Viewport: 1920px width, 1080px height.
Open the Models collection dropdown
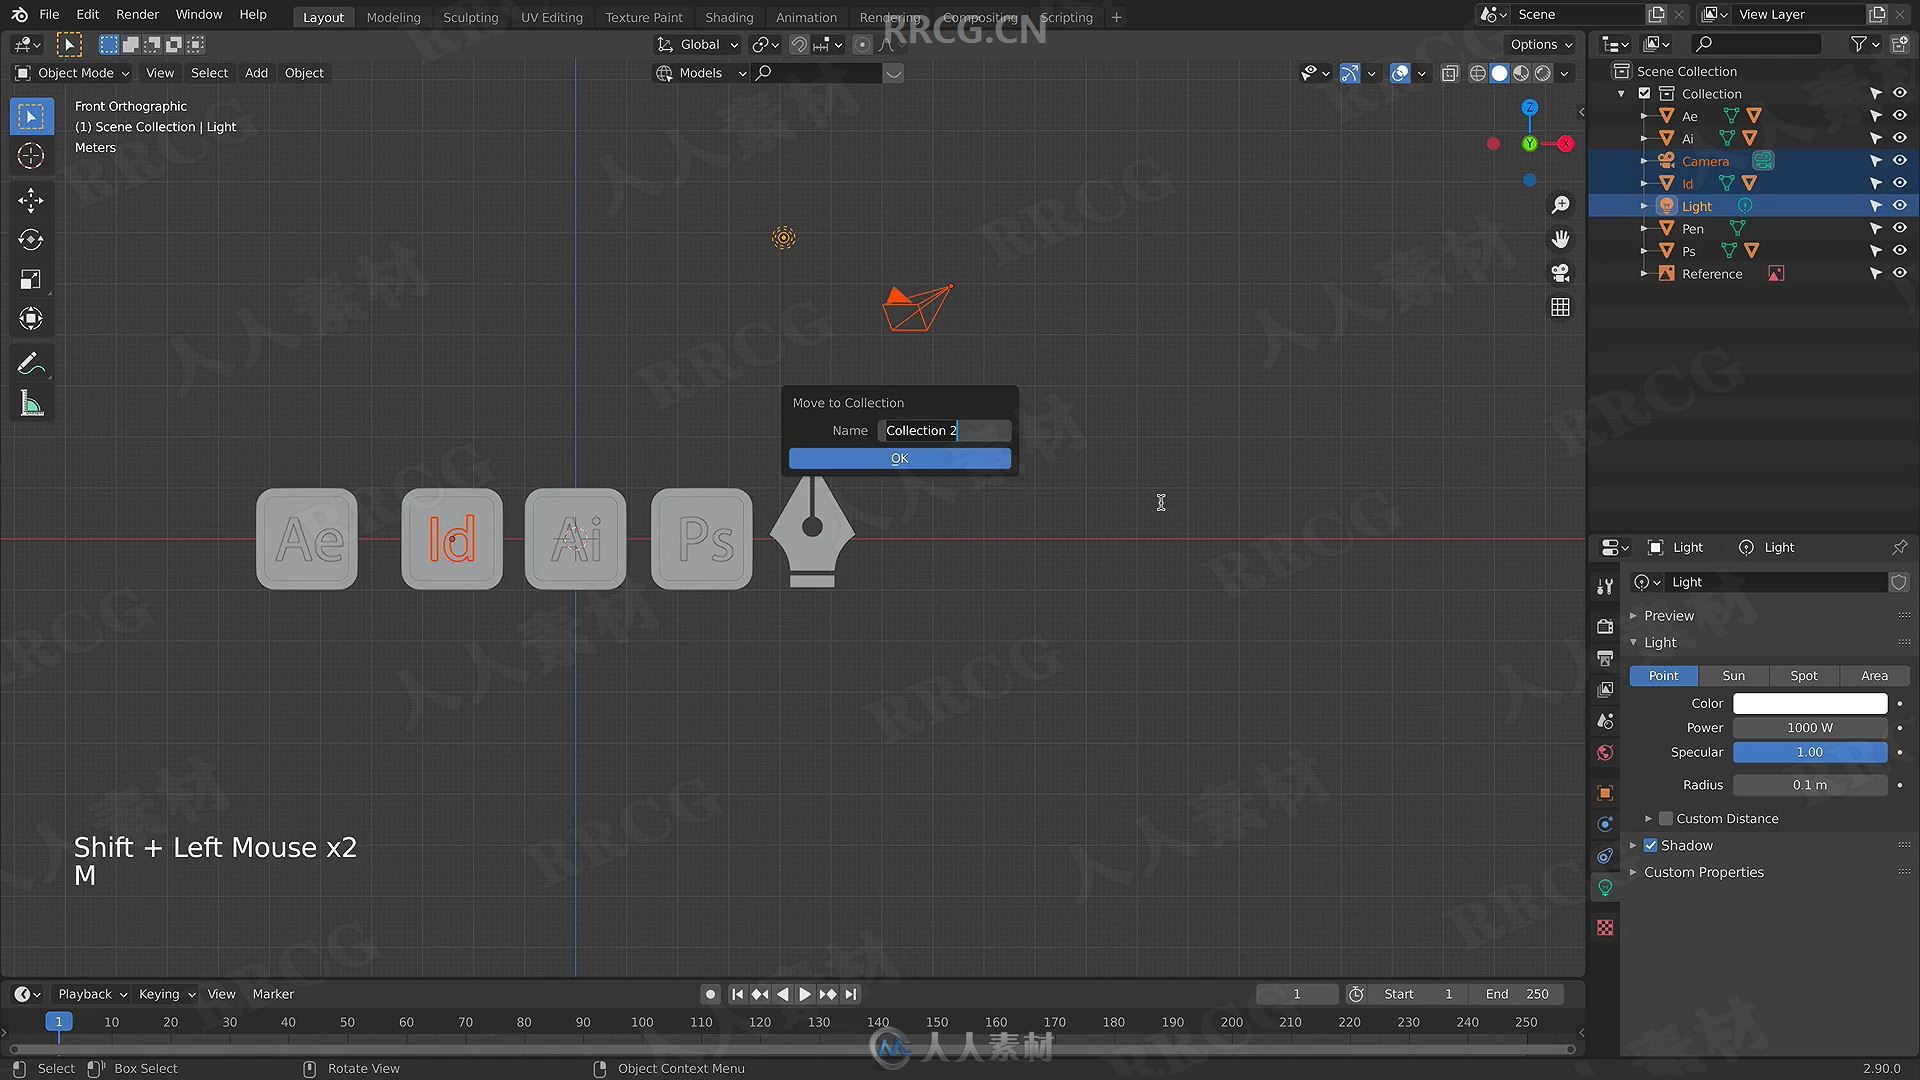(700, 73)
